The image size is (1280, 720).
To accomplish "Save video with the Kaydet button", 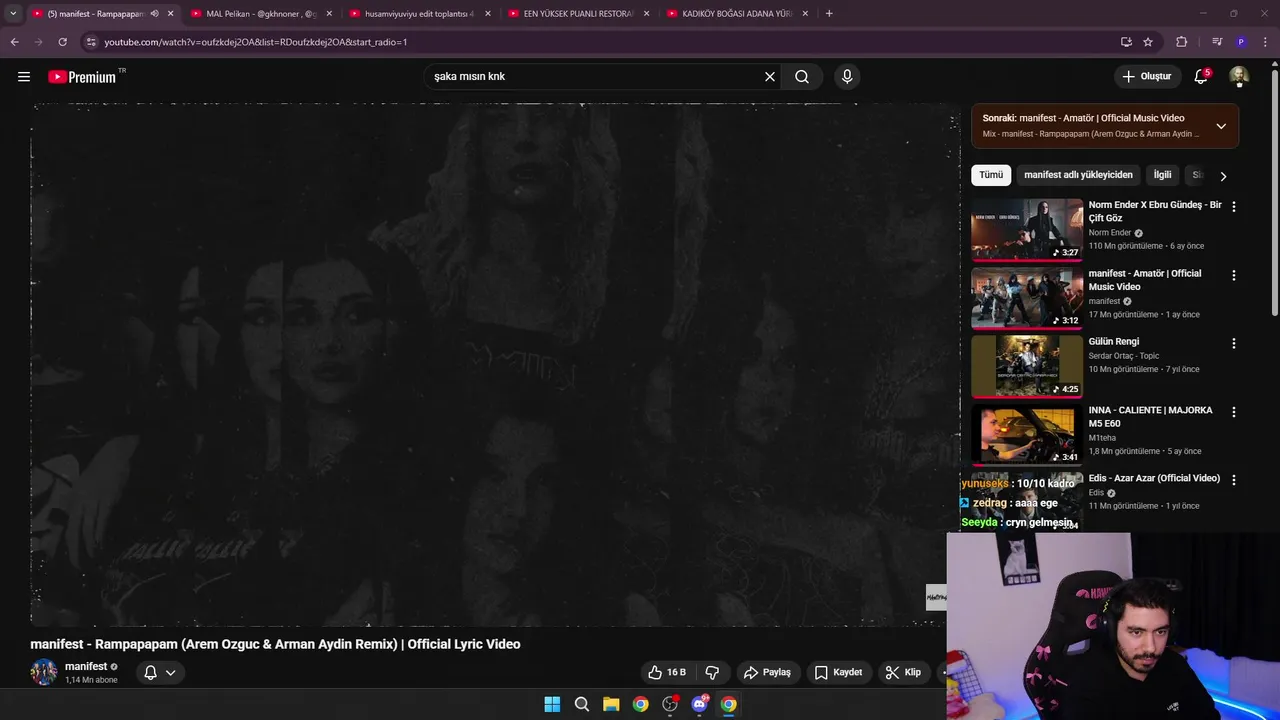I will tap(839, 672).
